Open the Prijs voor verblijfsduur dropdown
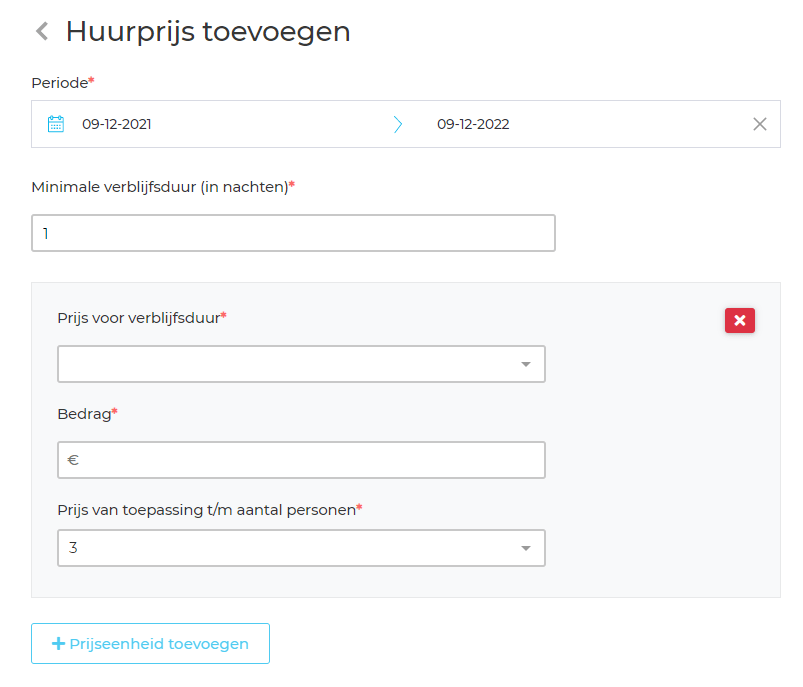This screenshot has width=803, height=687. (301, 364)
